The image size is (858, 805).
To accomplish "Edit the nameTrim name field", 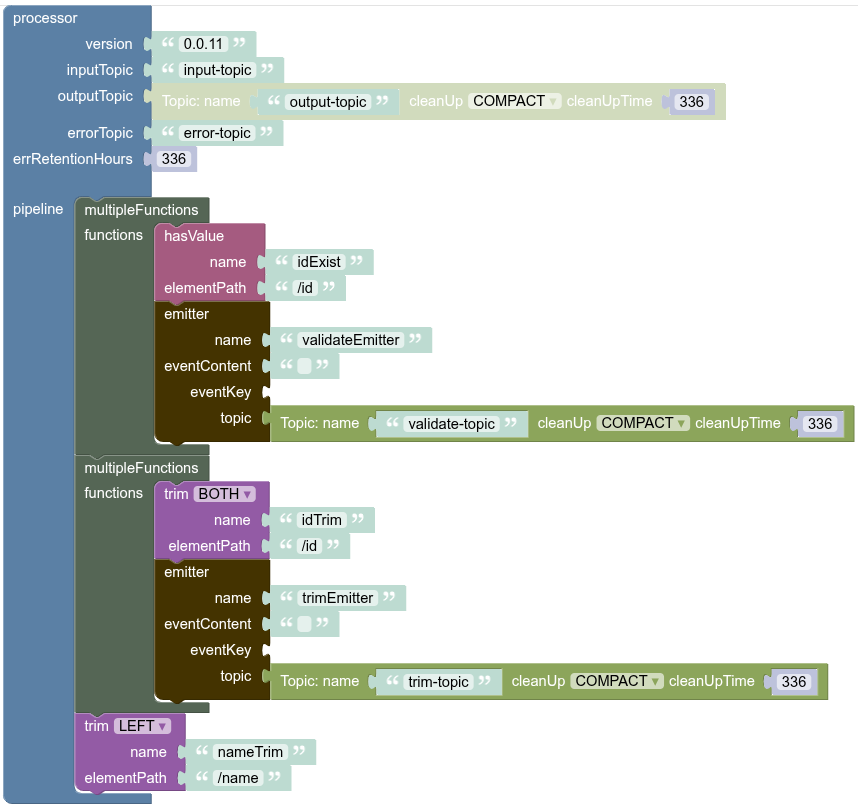I will (250, 752).
